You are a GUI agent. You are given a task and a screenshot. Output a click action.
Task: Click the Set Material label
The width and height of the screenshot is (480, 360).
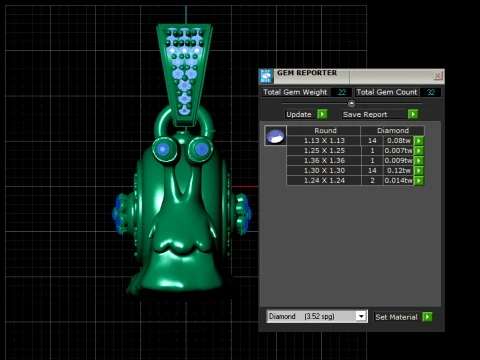pyautogui.click(x=396, y=317)
